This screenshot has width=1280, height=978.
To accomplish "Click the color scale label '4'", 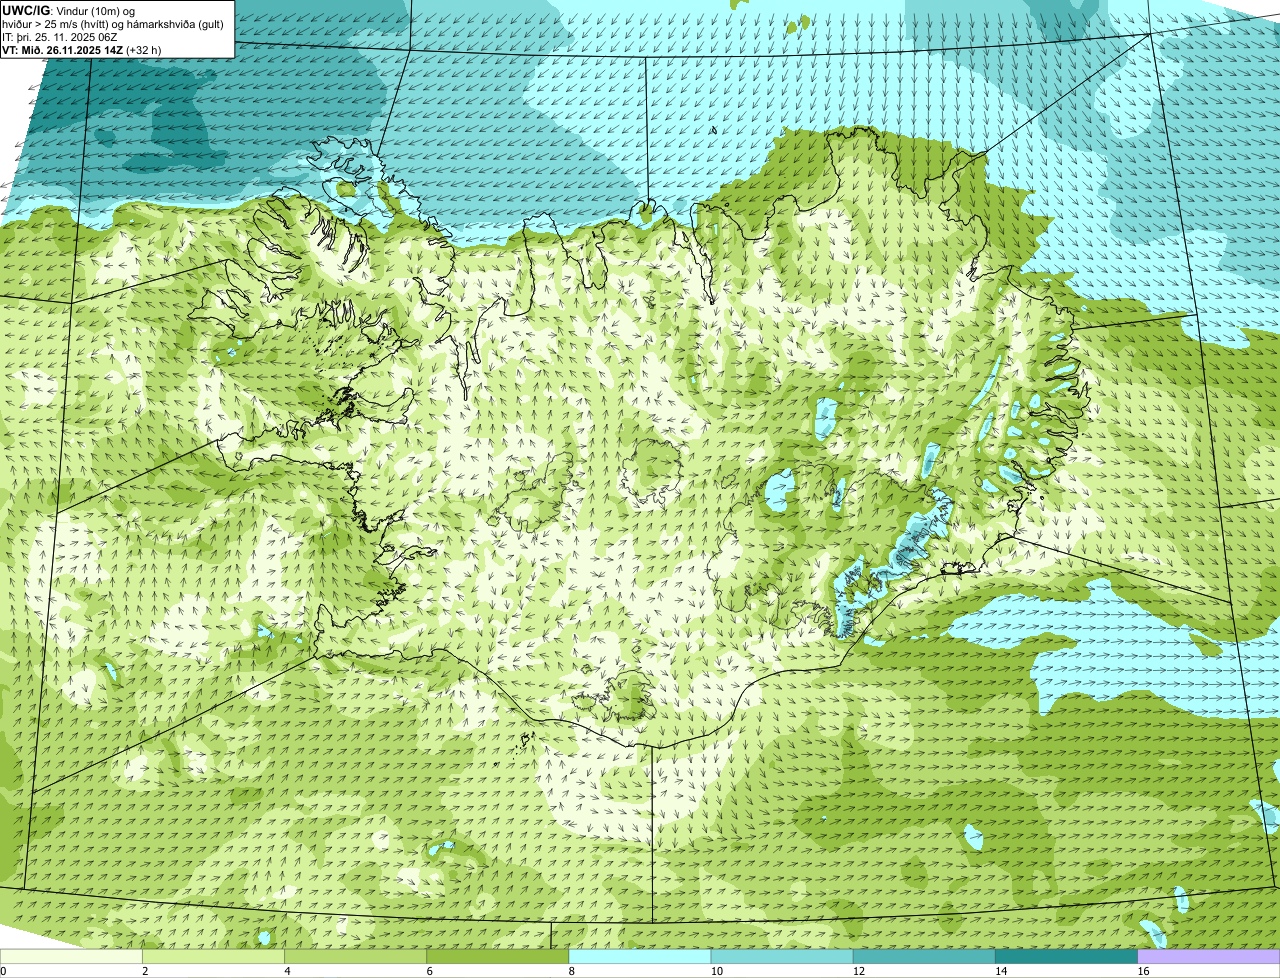I will pos(287,971).
